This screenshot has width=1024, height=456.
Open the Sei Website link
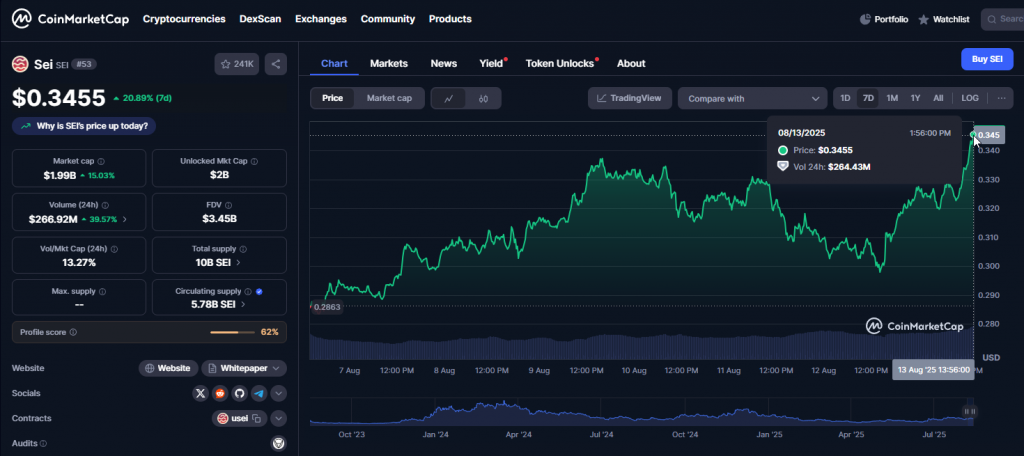168,368
